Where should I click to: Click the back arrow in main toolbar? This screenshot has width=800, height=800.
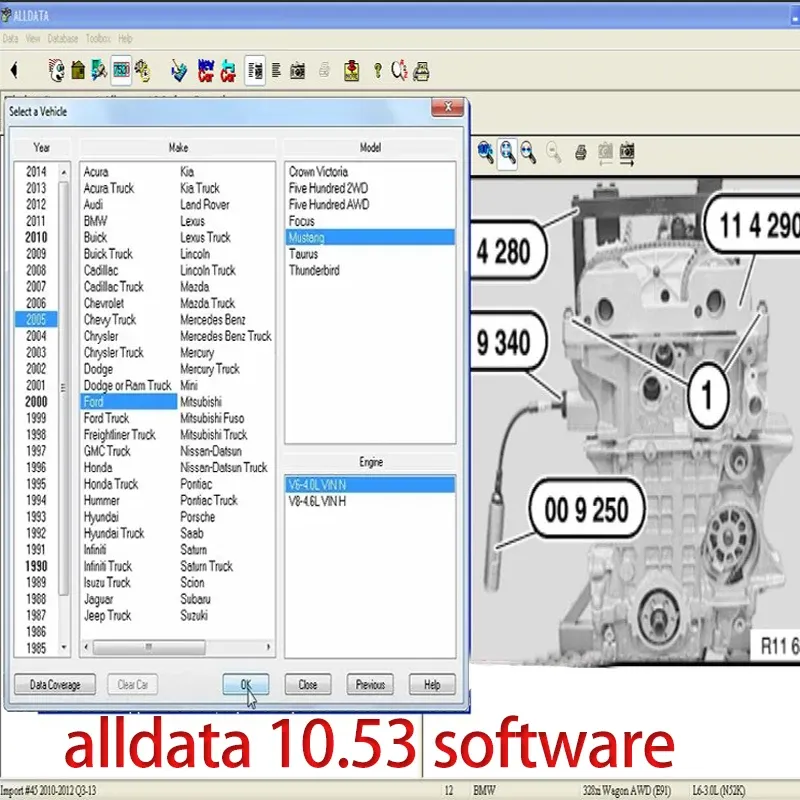(14, 71)
